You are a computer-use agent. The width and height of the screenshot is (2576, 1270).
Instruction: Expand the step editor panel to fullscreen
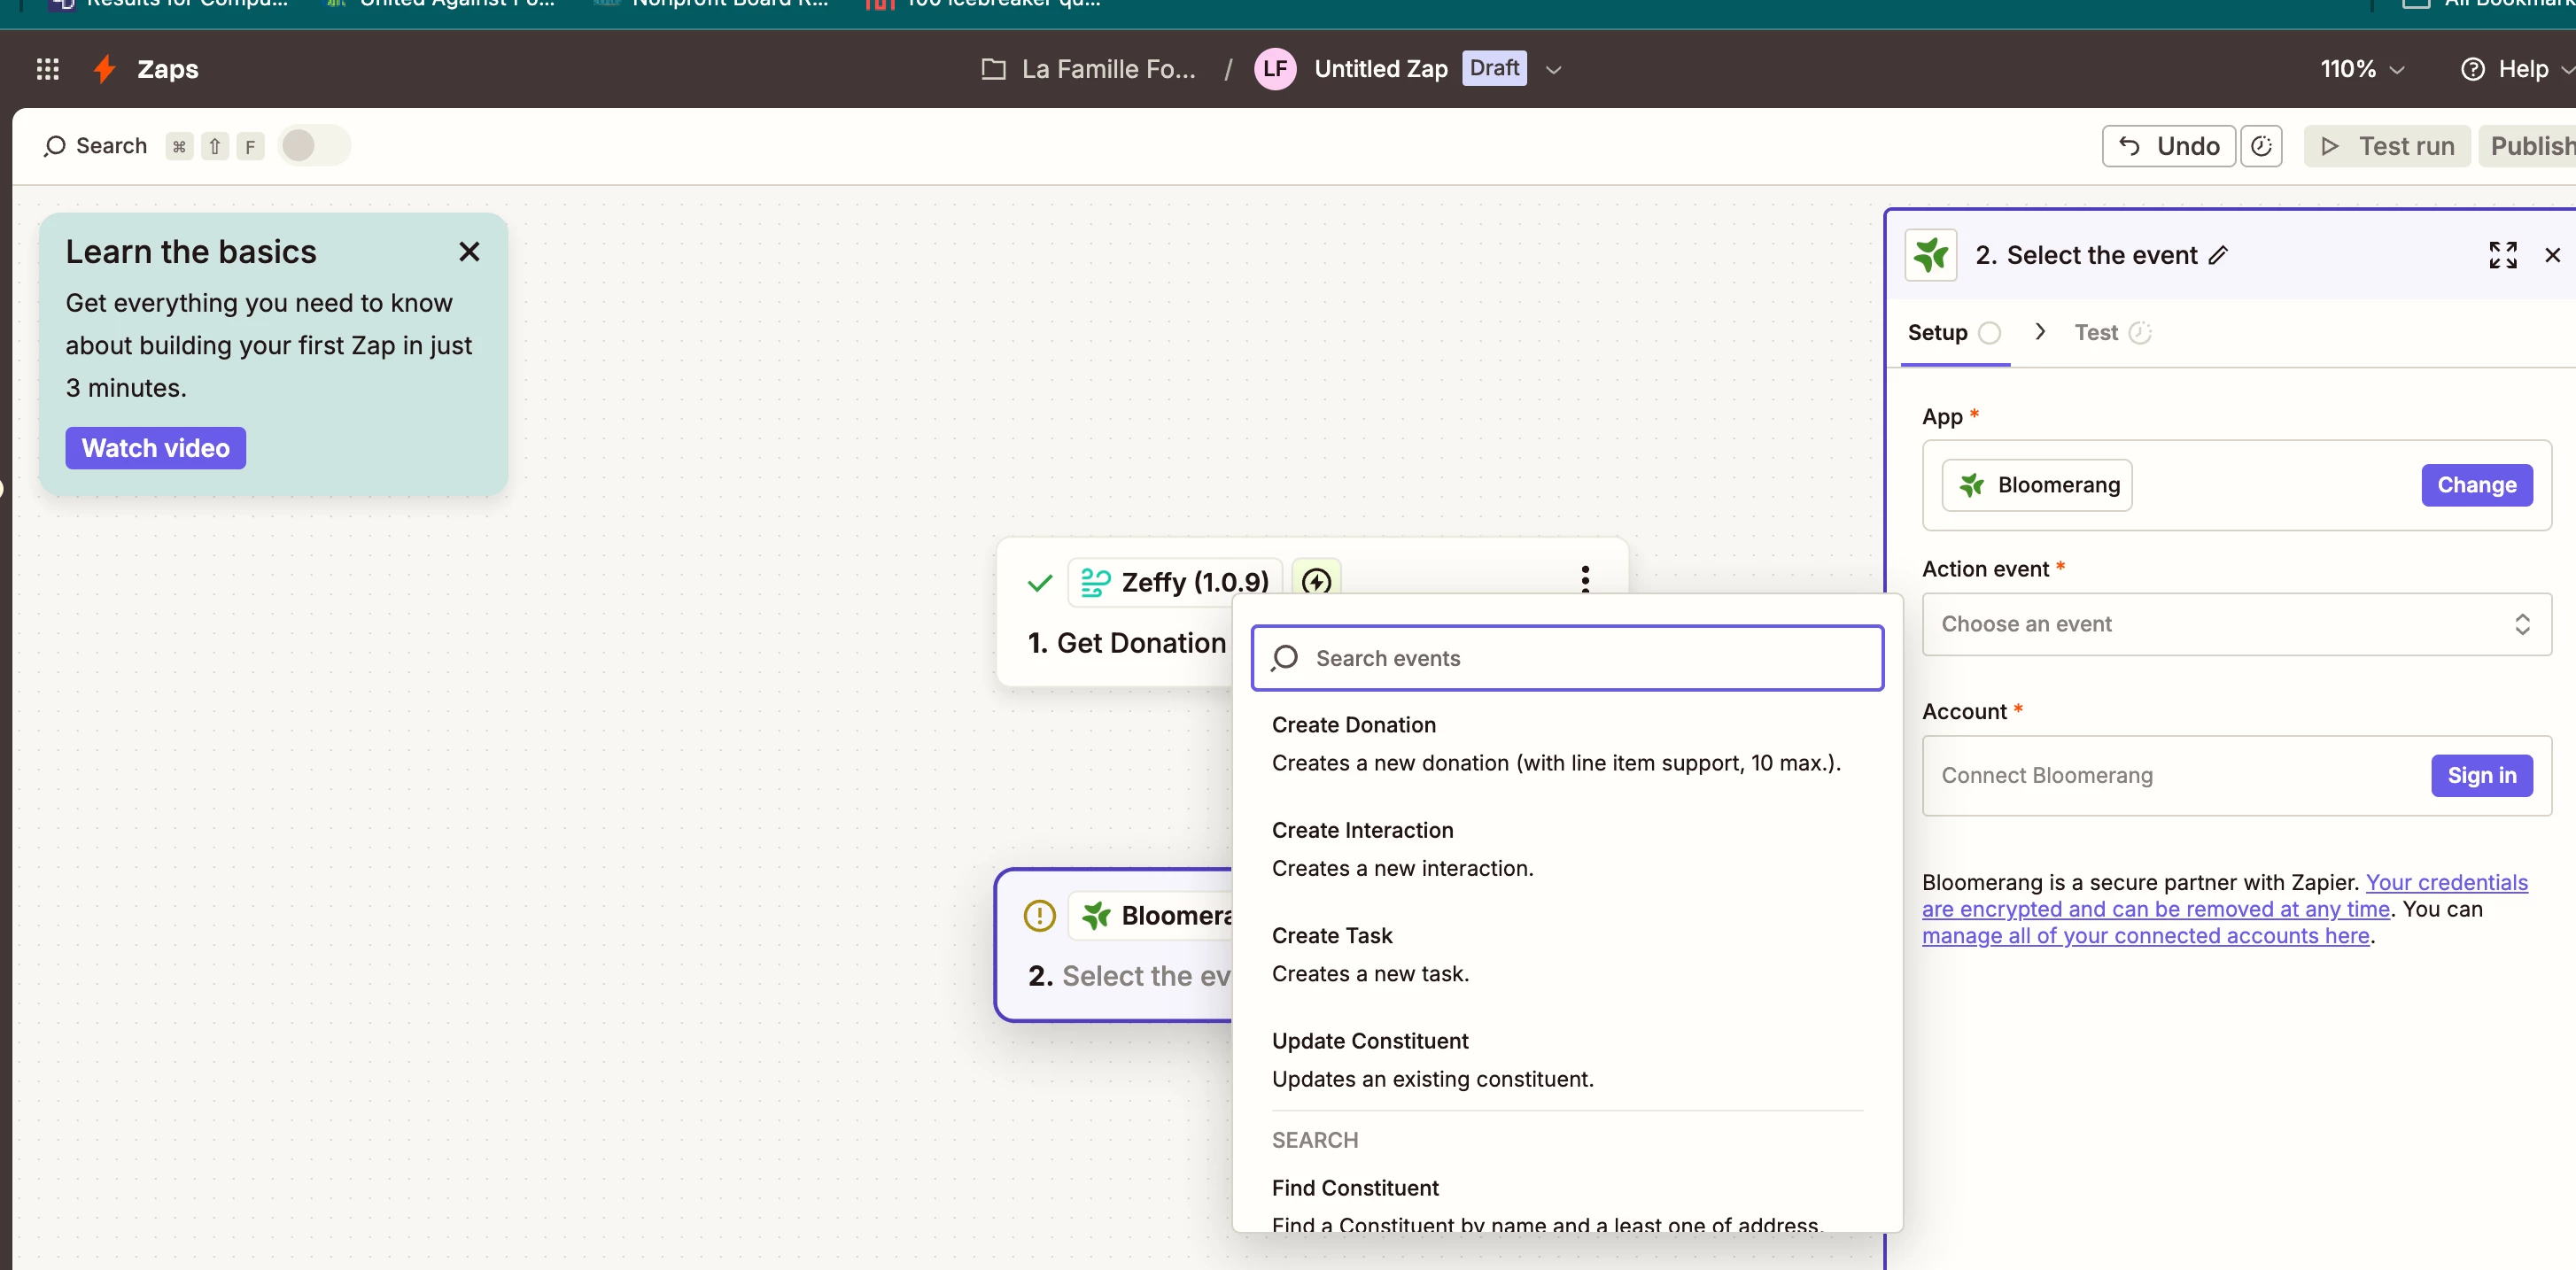pos(2502,255)
